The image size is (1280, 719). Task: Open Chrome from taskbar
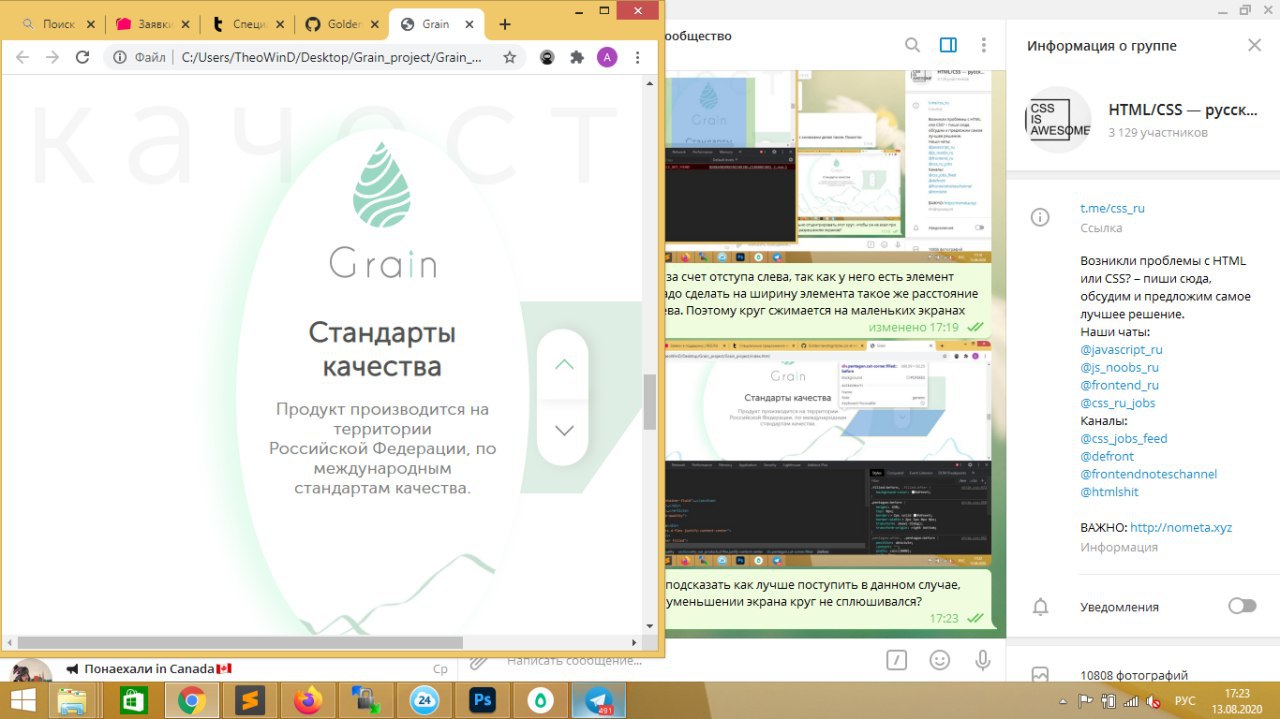tap(190, 700)
